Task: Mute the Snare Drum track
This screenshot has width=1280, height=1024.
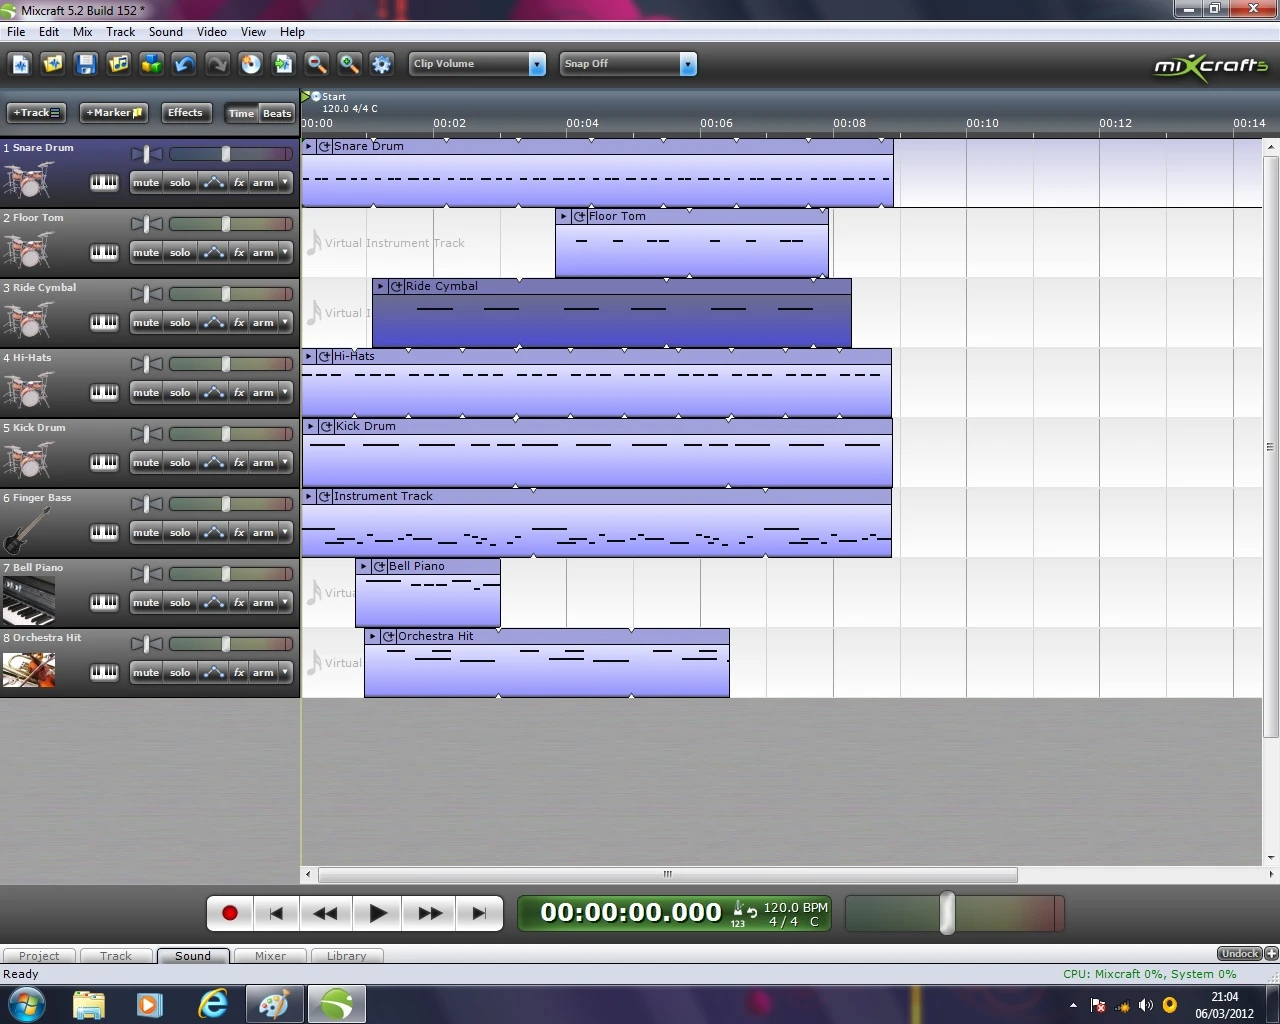Action: point(146,182)
